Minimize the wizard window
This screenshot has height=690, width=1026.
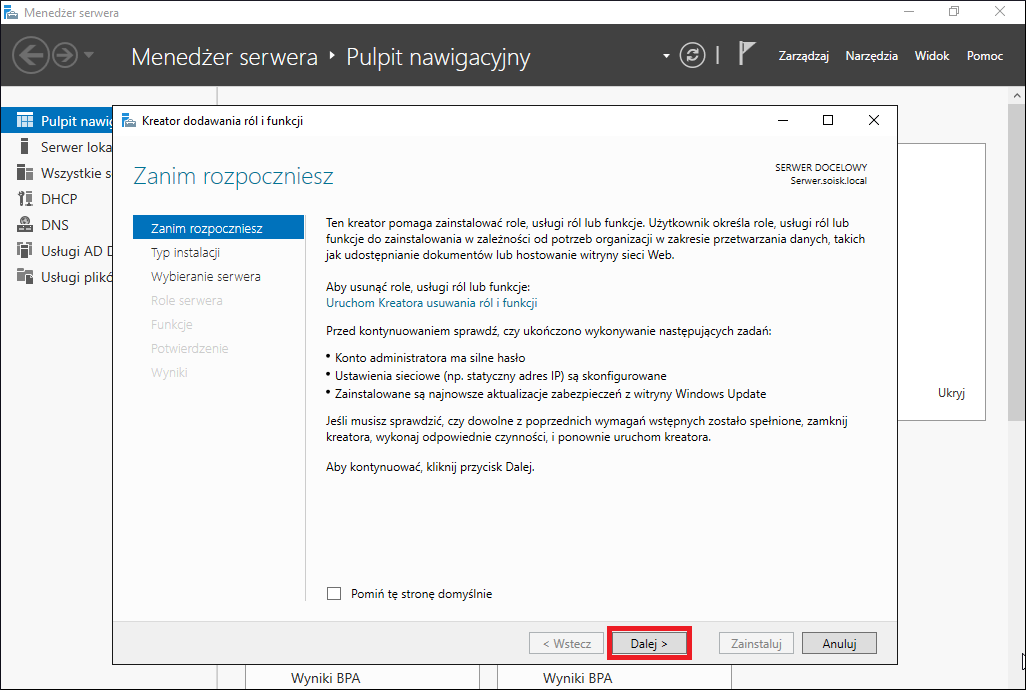(x=783, y=120)
